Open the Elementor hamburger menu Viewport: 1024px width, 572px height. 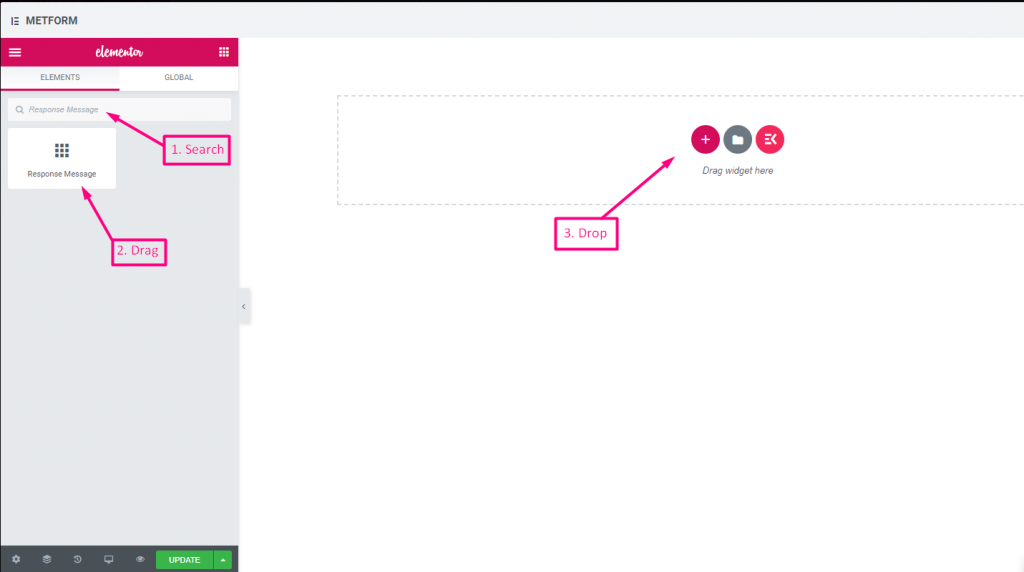pos(15,52)
